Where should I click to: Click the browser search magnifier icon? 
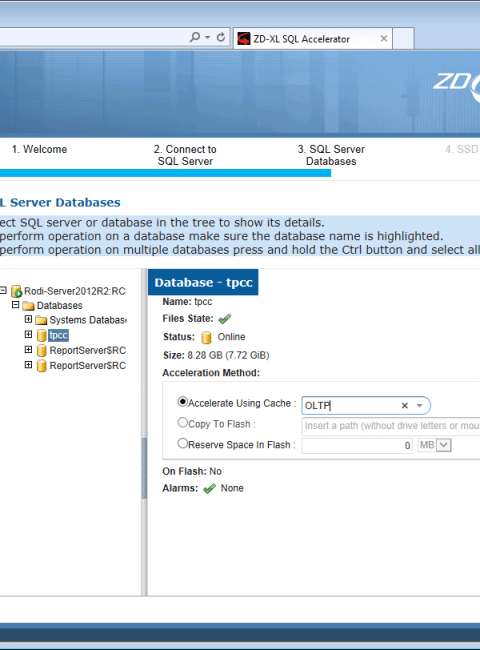(x=194, y=37)
